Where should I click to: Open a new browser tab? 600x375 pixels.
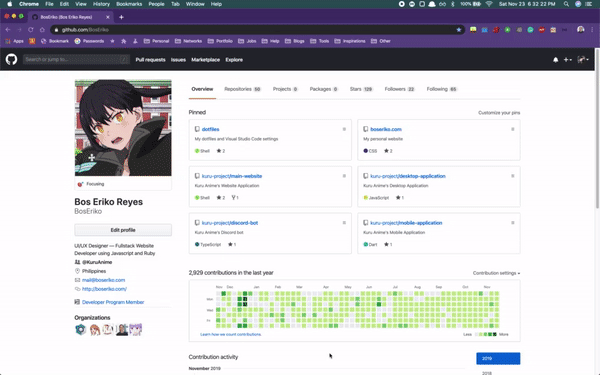[x=121, y=17]
